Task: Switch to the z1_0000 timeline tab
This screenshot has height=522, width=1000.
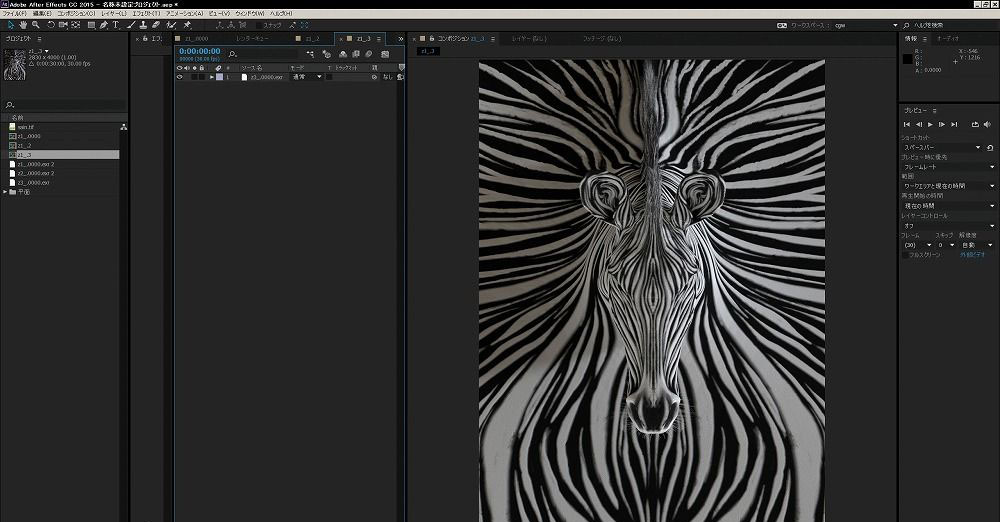Action: (195, 38)
